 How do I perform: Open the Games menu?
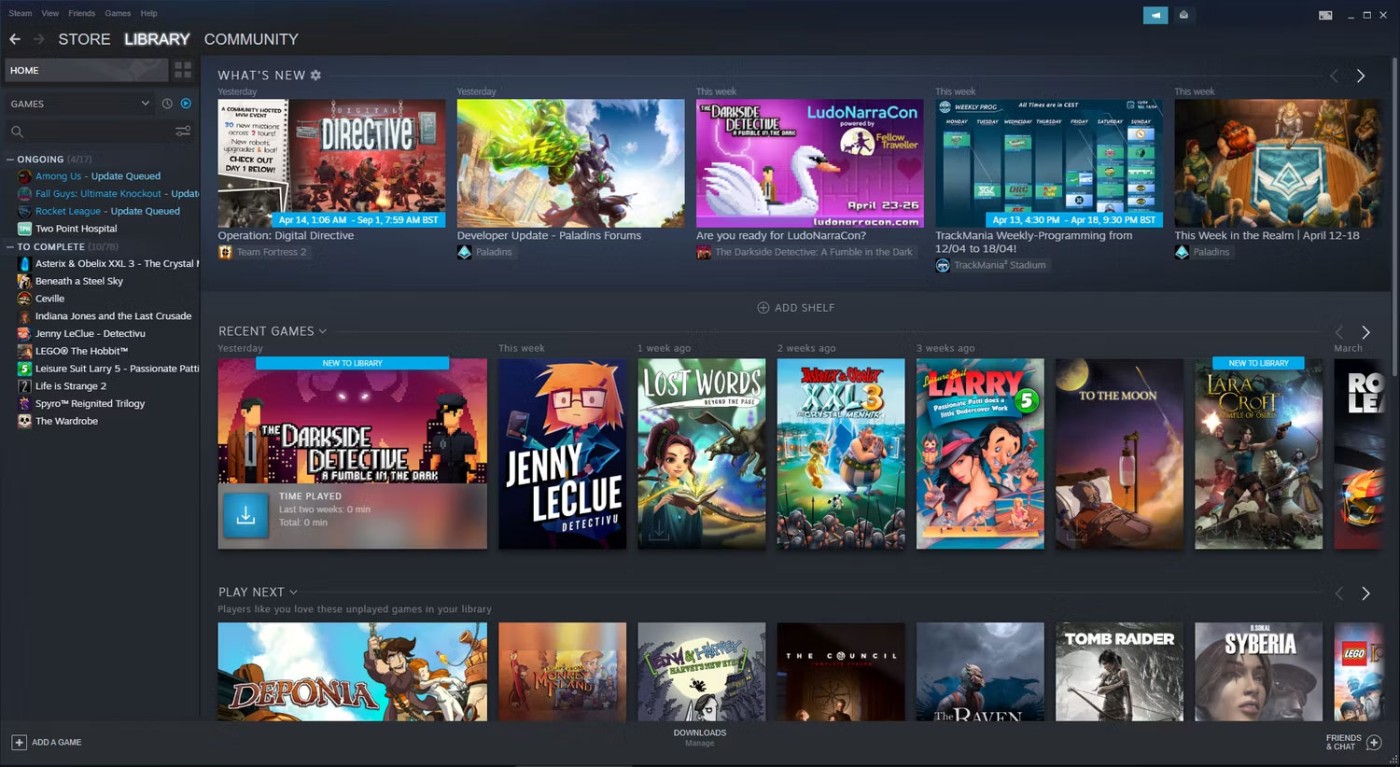point(118,13)
